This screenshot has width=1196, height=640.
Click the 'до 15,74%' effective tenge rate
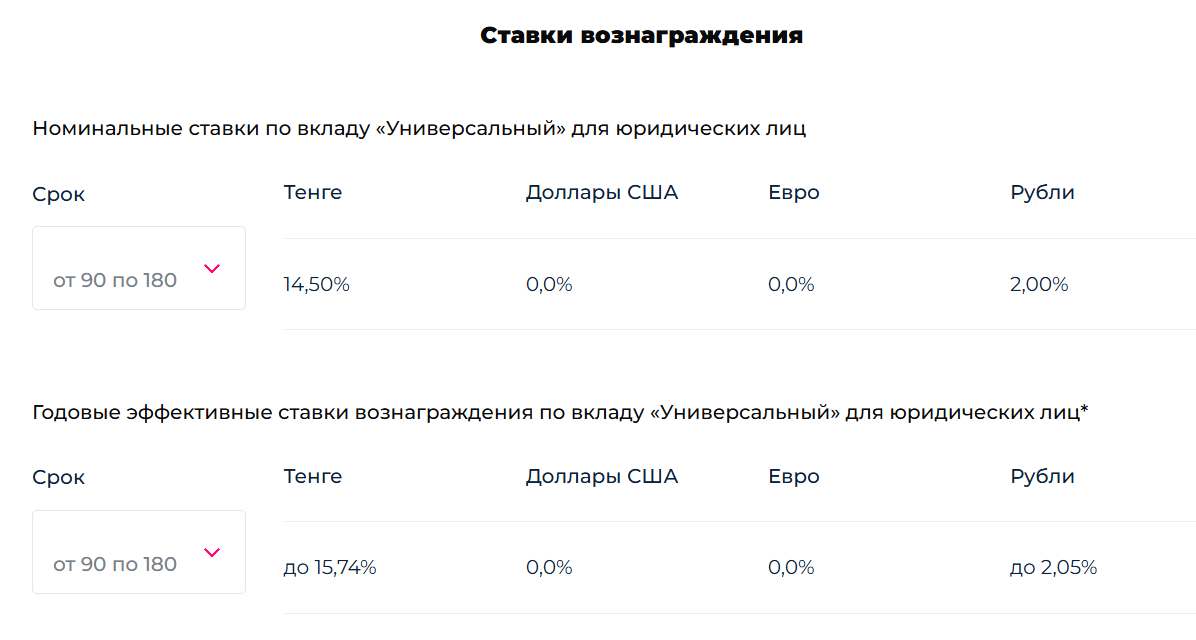point(330,568)
